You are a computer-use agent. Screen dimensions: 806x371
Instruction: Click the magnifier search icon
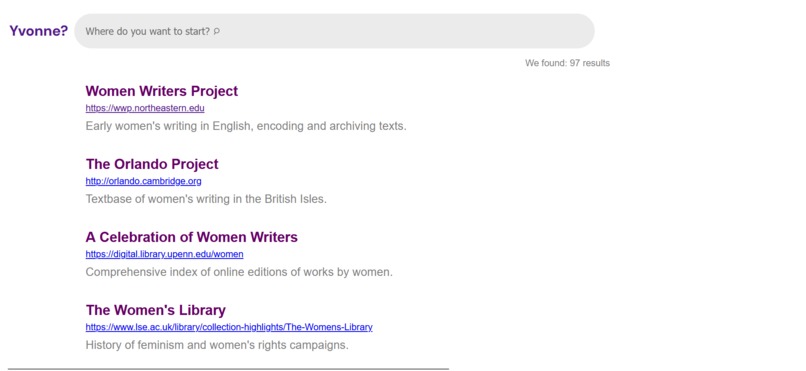tap(216, 31)
